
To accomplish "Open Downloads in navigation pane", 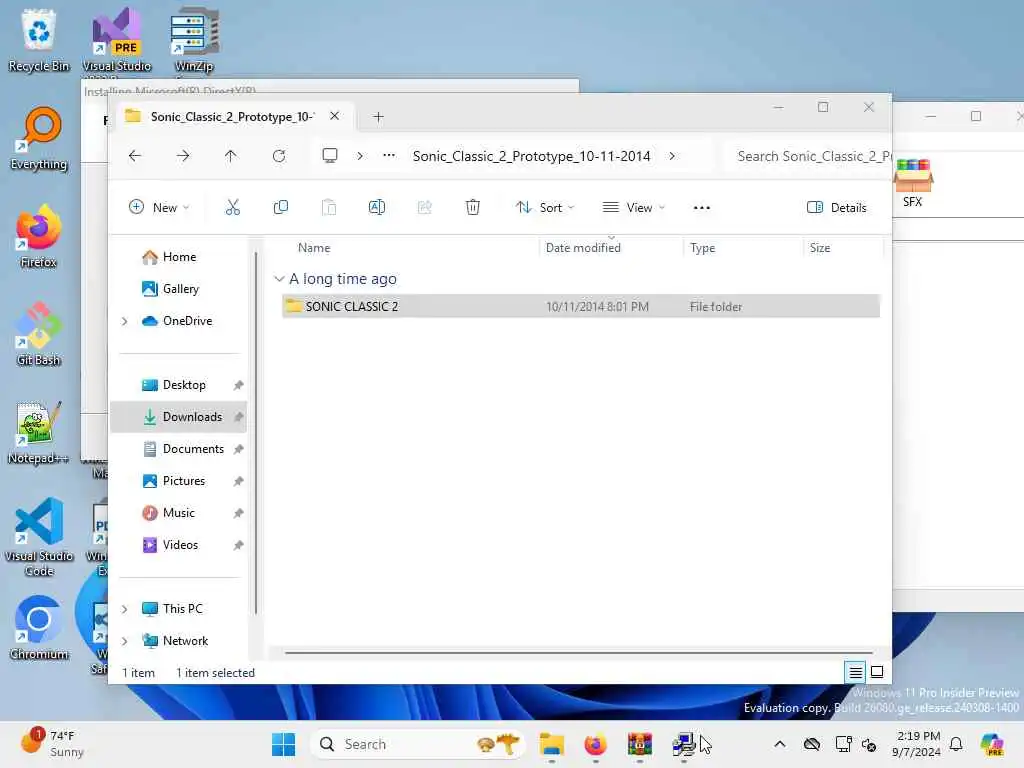I will 180,417.
